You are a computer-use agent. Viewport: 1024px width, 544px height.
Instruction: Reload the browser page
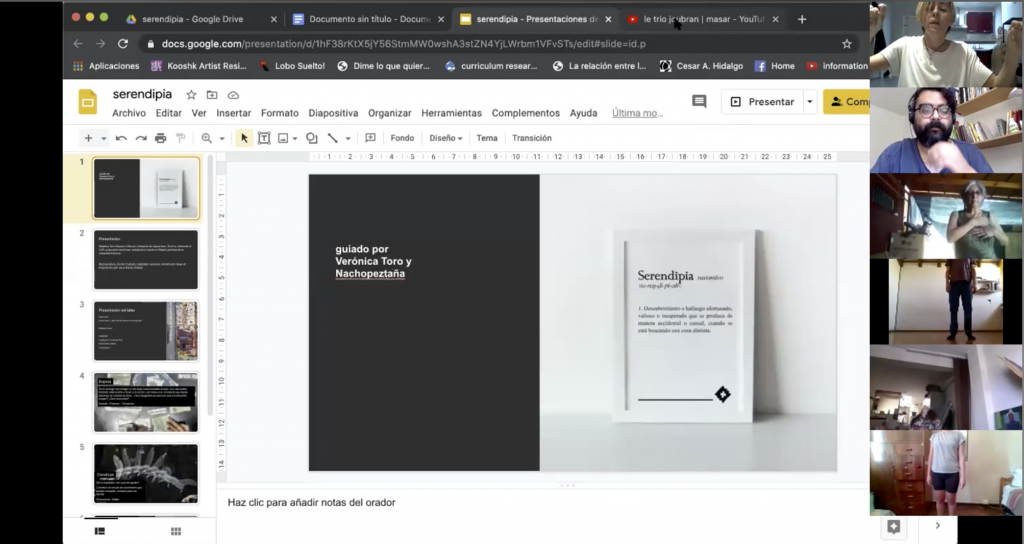(123, 44)
